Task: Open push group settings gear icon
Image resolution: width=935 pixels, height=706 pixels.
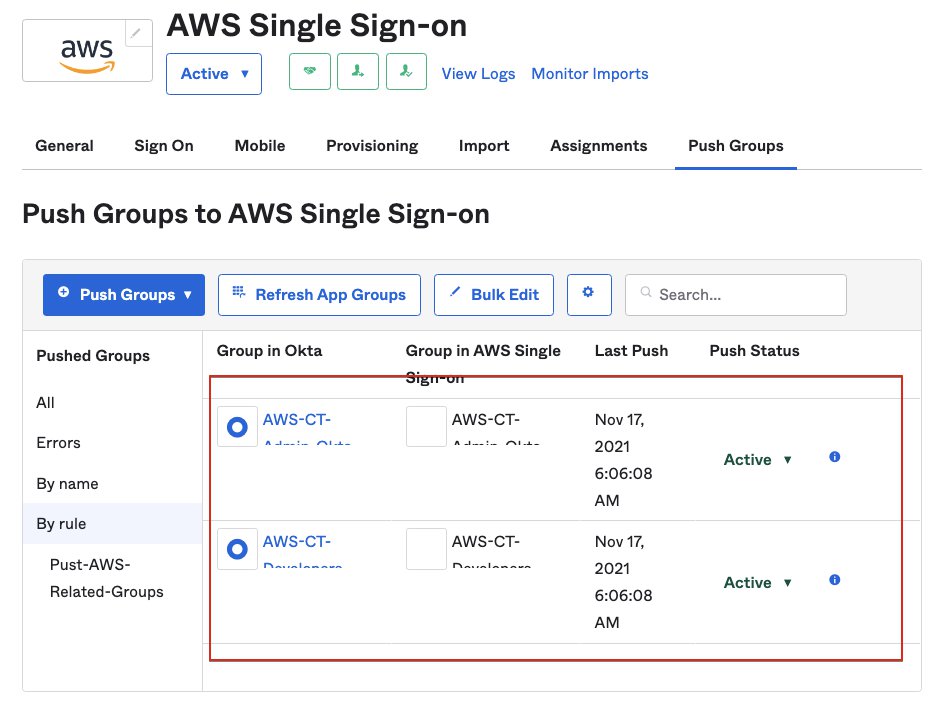Action: 589,295
